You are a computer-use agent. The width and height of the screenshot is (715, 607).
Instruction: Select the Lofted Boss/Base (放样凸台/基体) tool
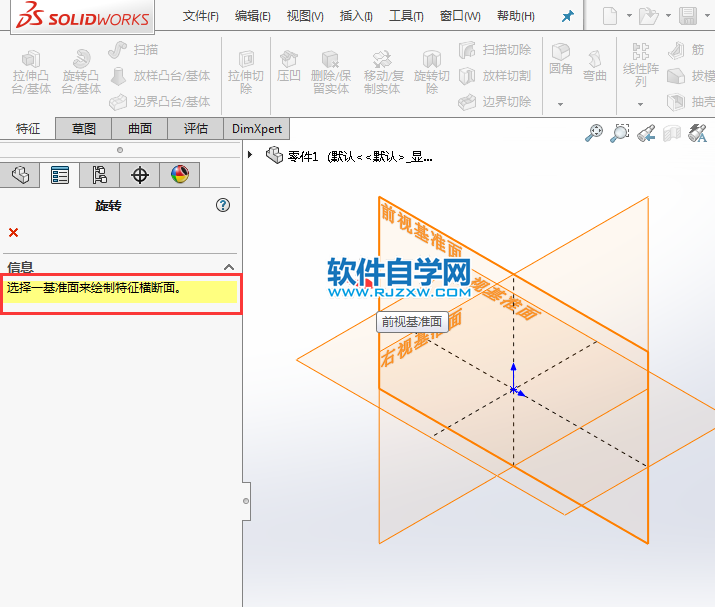click(x=160, y=76)
